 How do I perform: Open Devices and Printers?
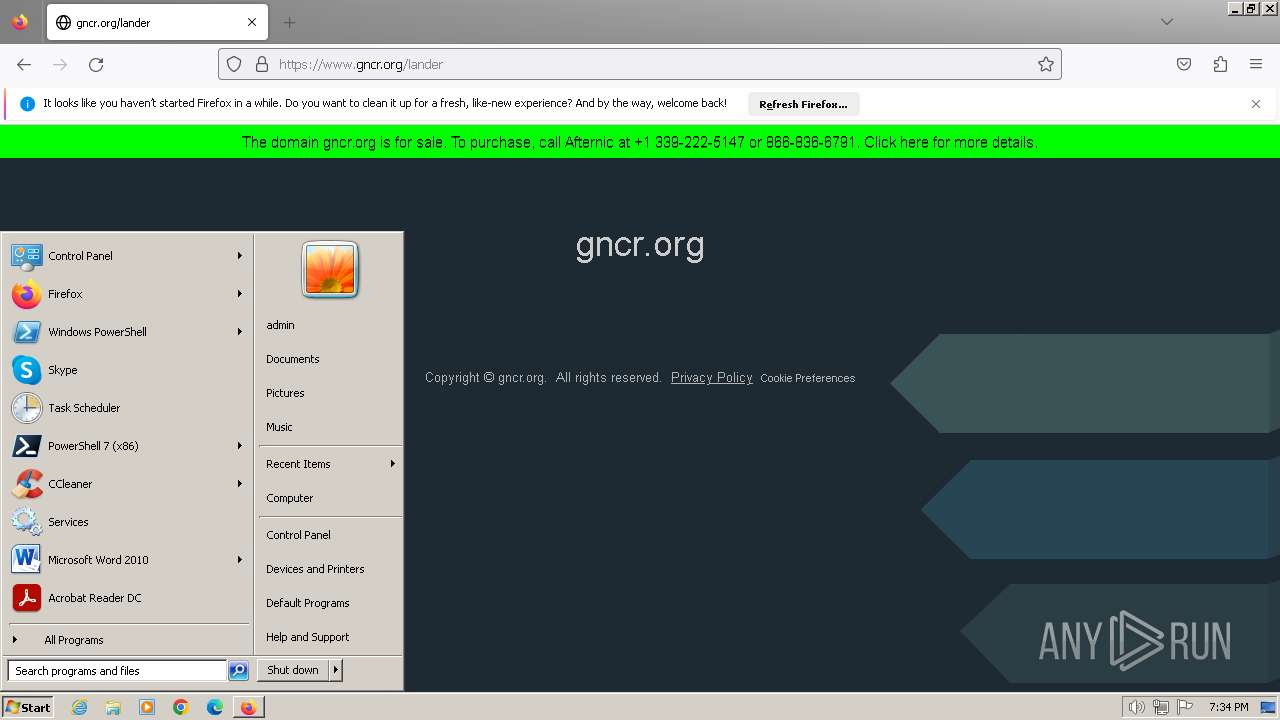(315, 569)
